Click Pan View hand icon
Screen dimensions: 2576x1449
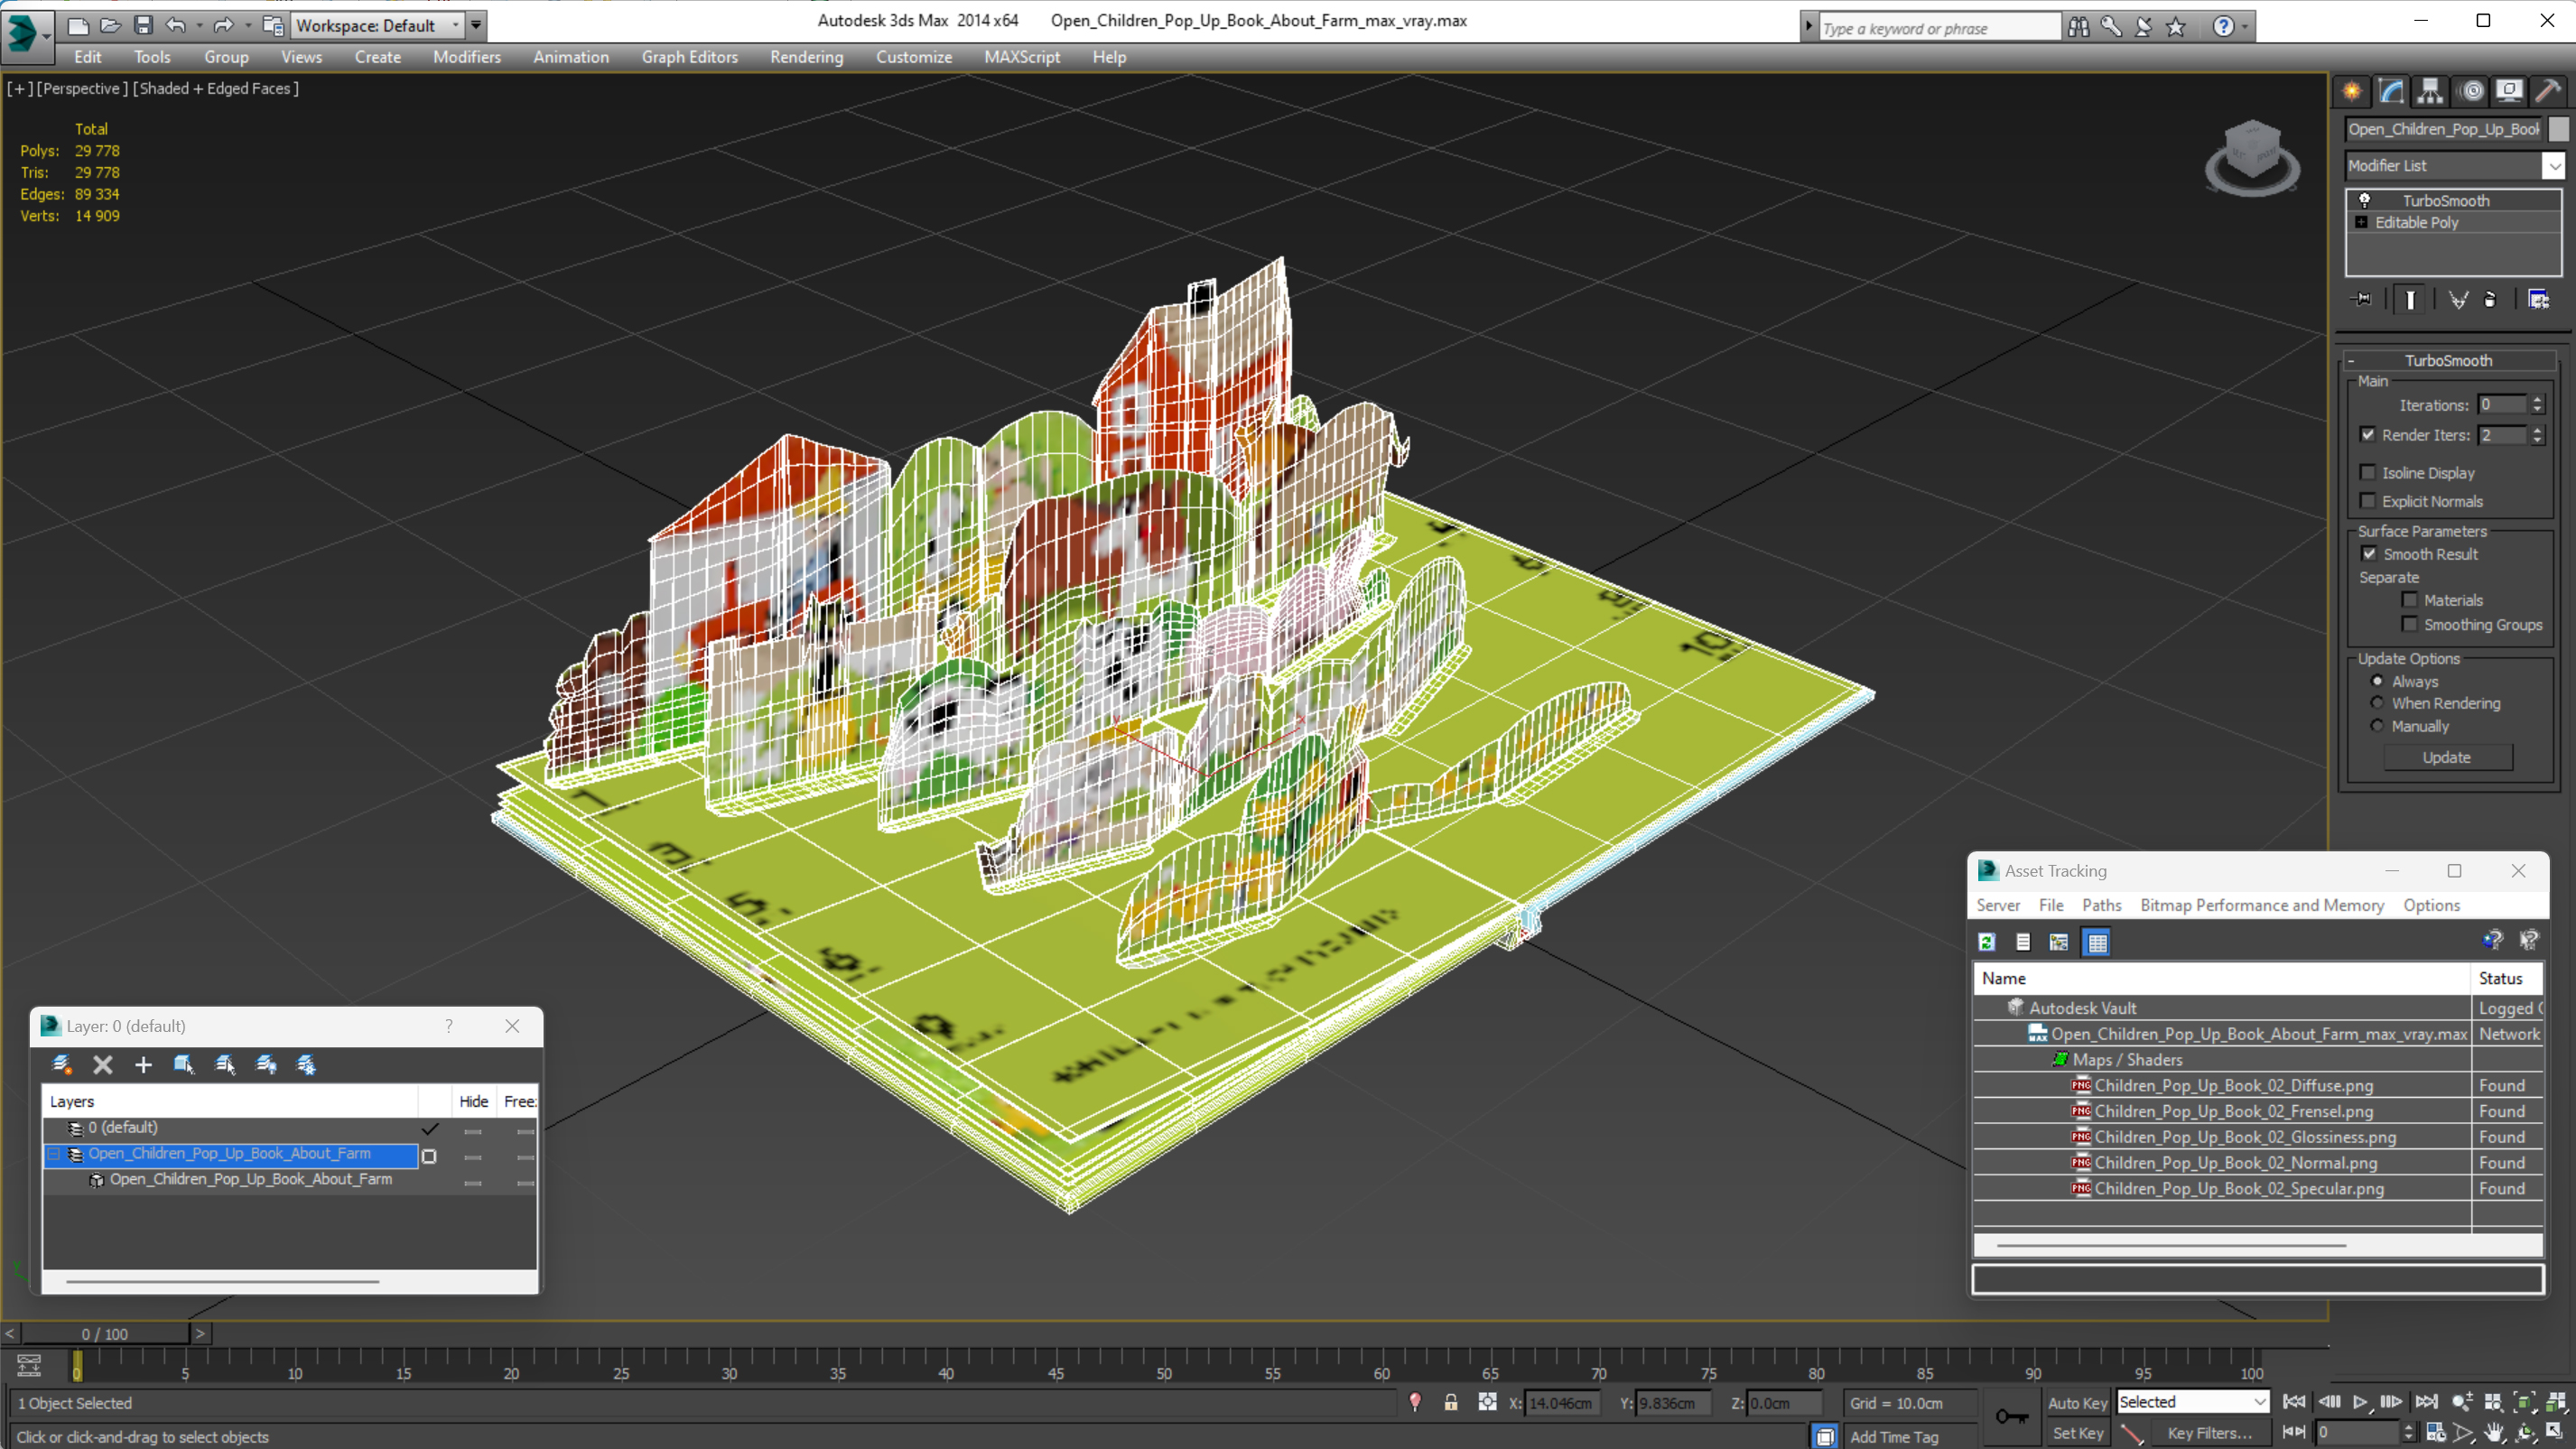coord(2495,1432)
